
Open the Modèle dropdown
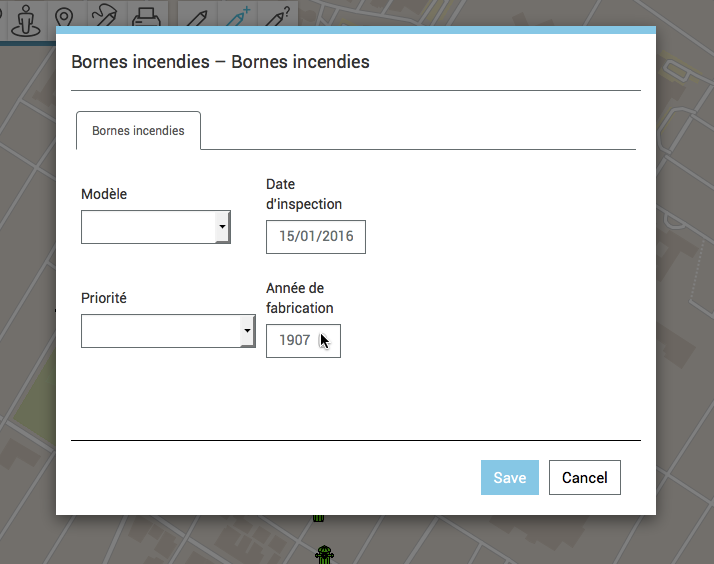tap(156, 227)
